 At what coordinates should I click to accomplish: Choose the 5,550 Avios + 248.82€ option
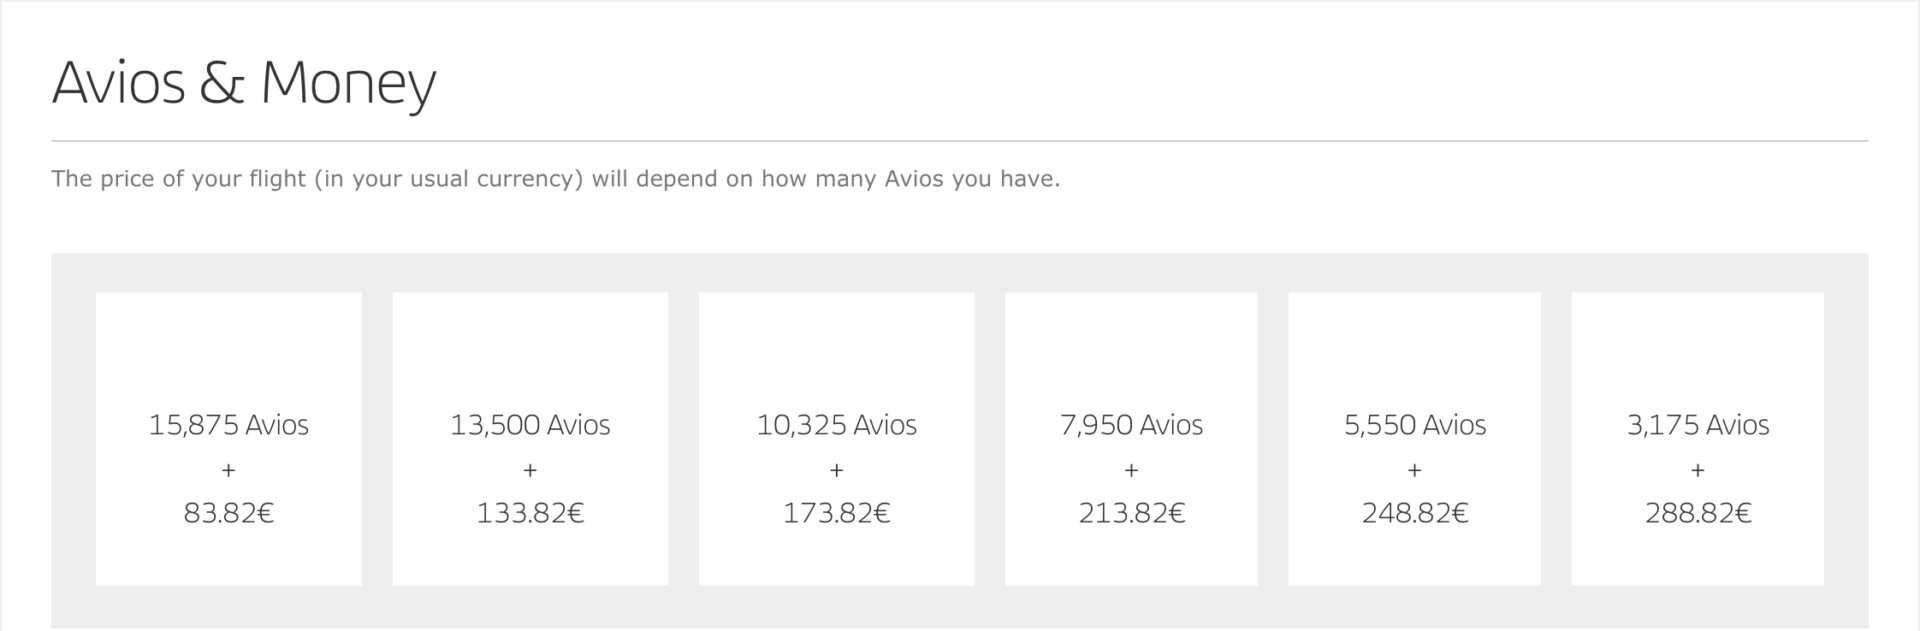click(x=1414, y=438)
